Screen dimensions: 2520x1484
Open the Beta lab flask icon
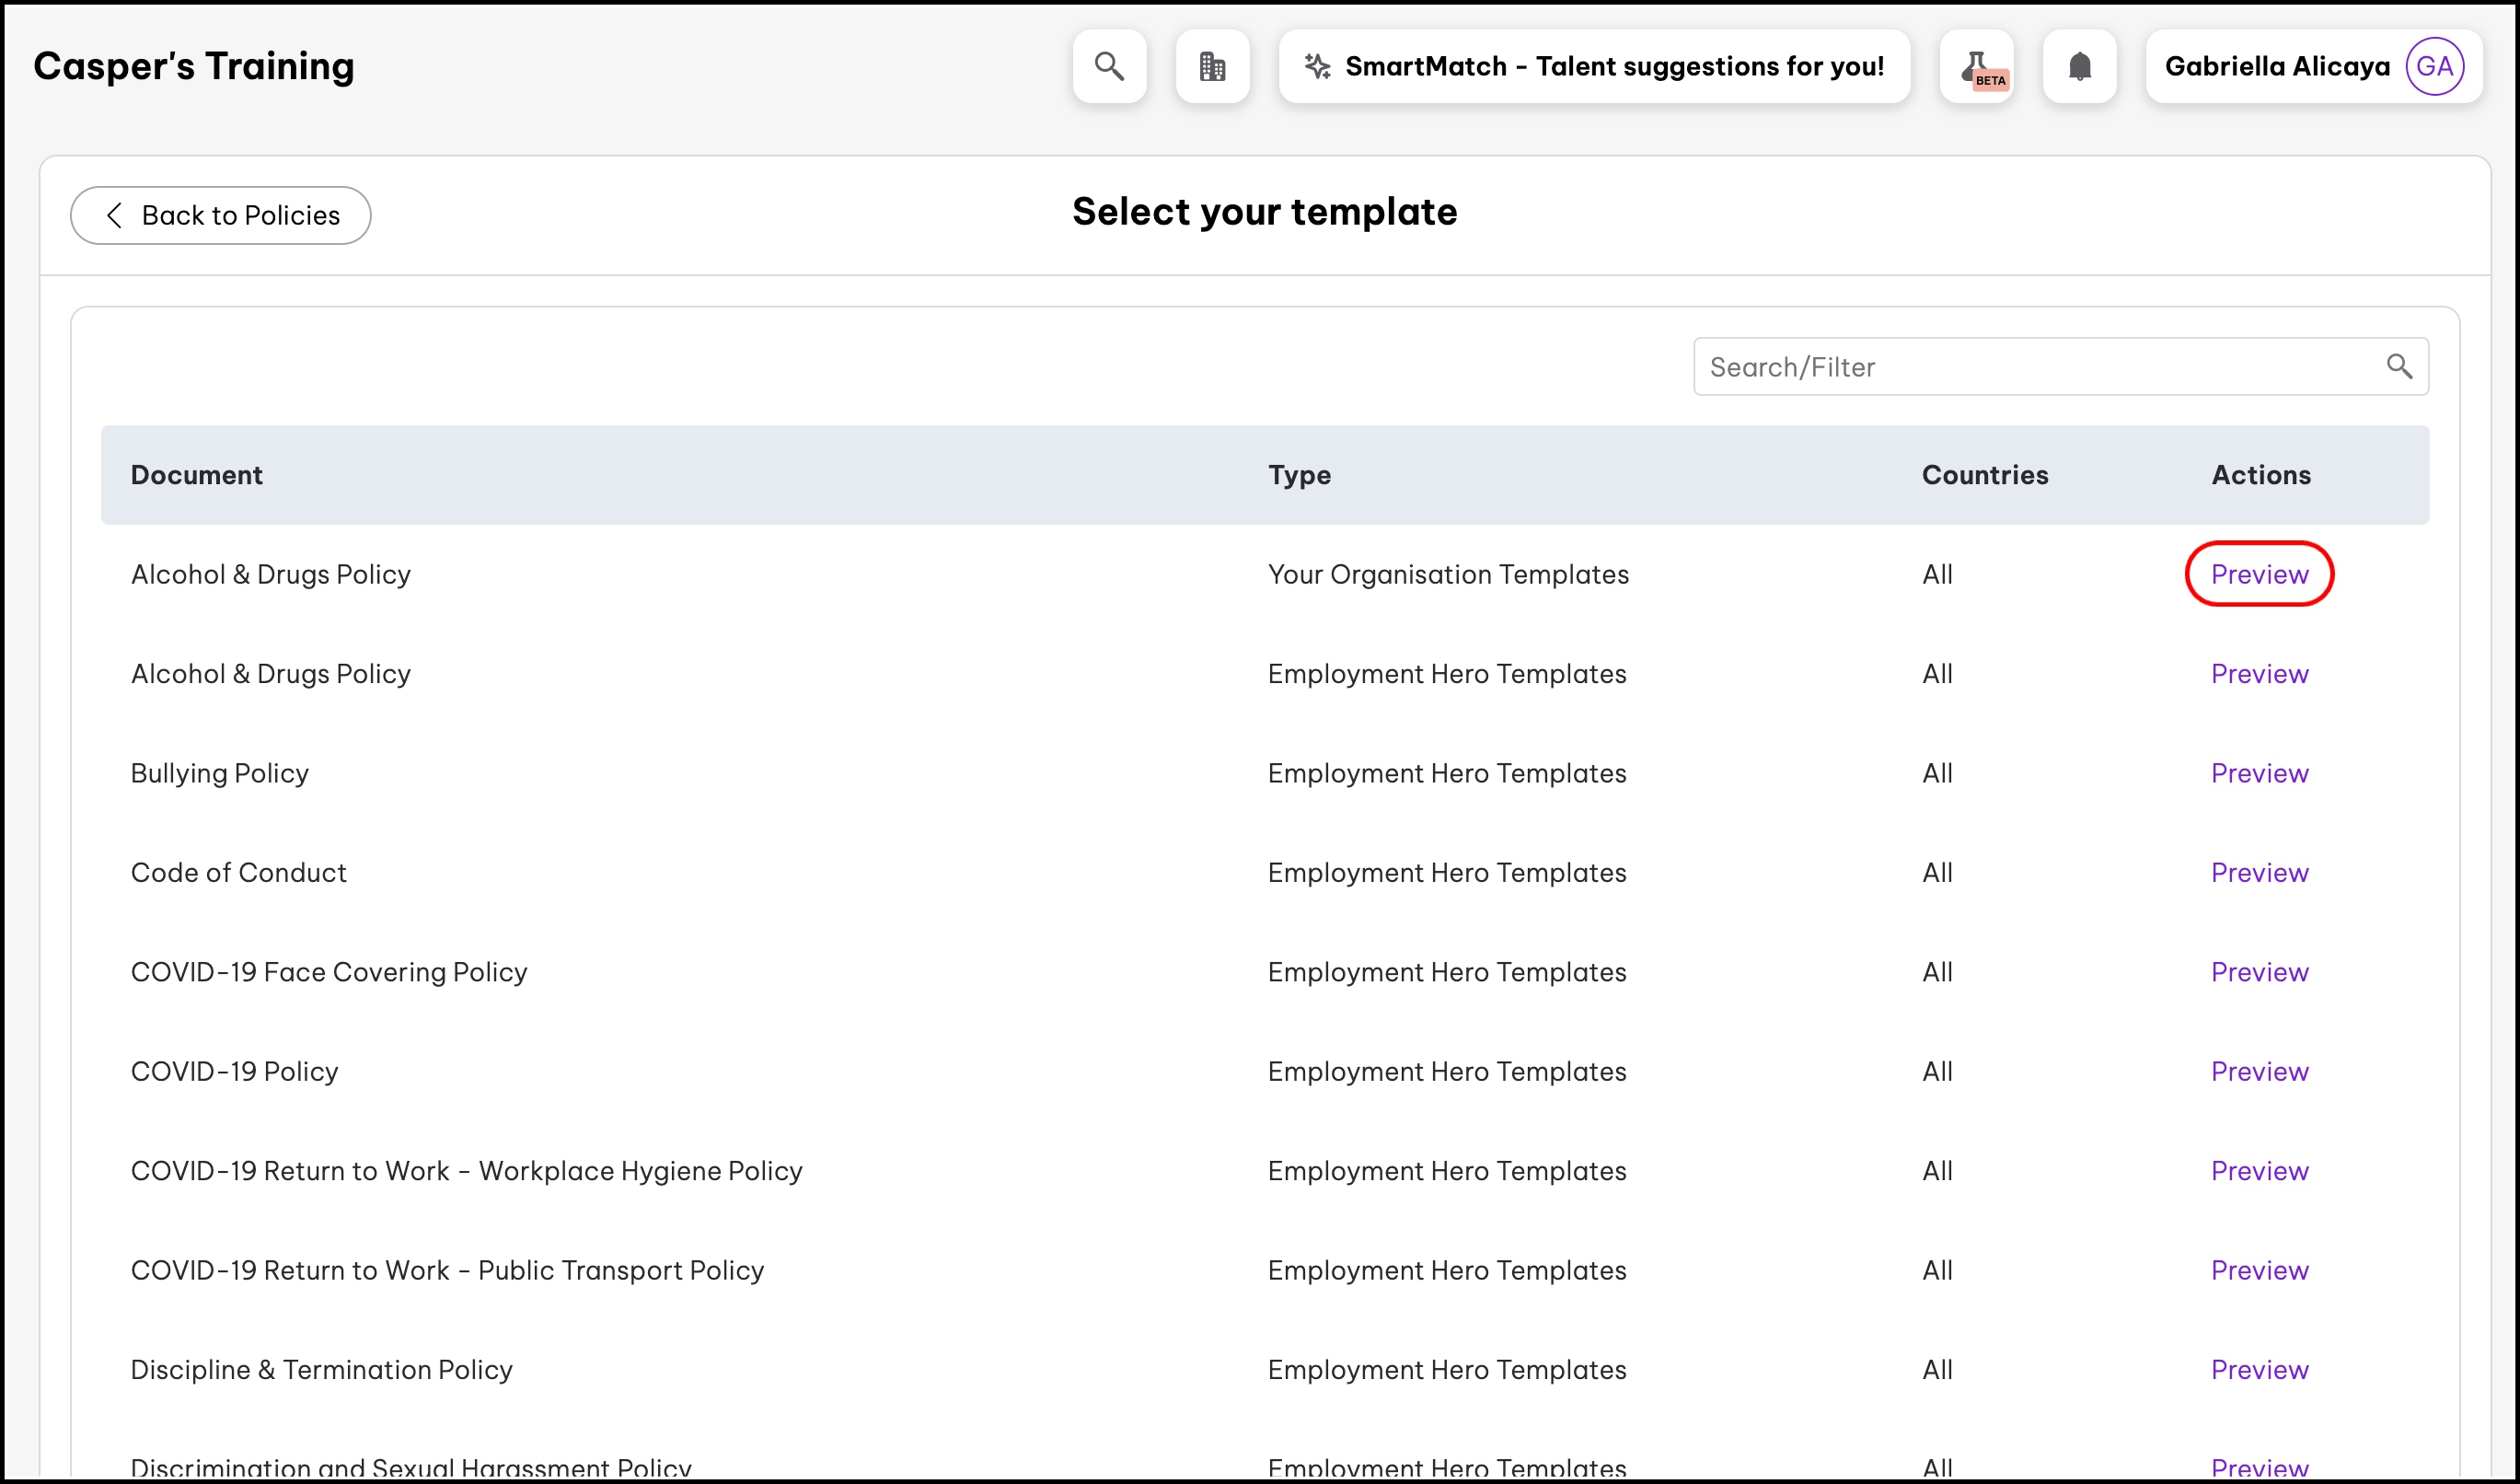[x=1976, y=66]
